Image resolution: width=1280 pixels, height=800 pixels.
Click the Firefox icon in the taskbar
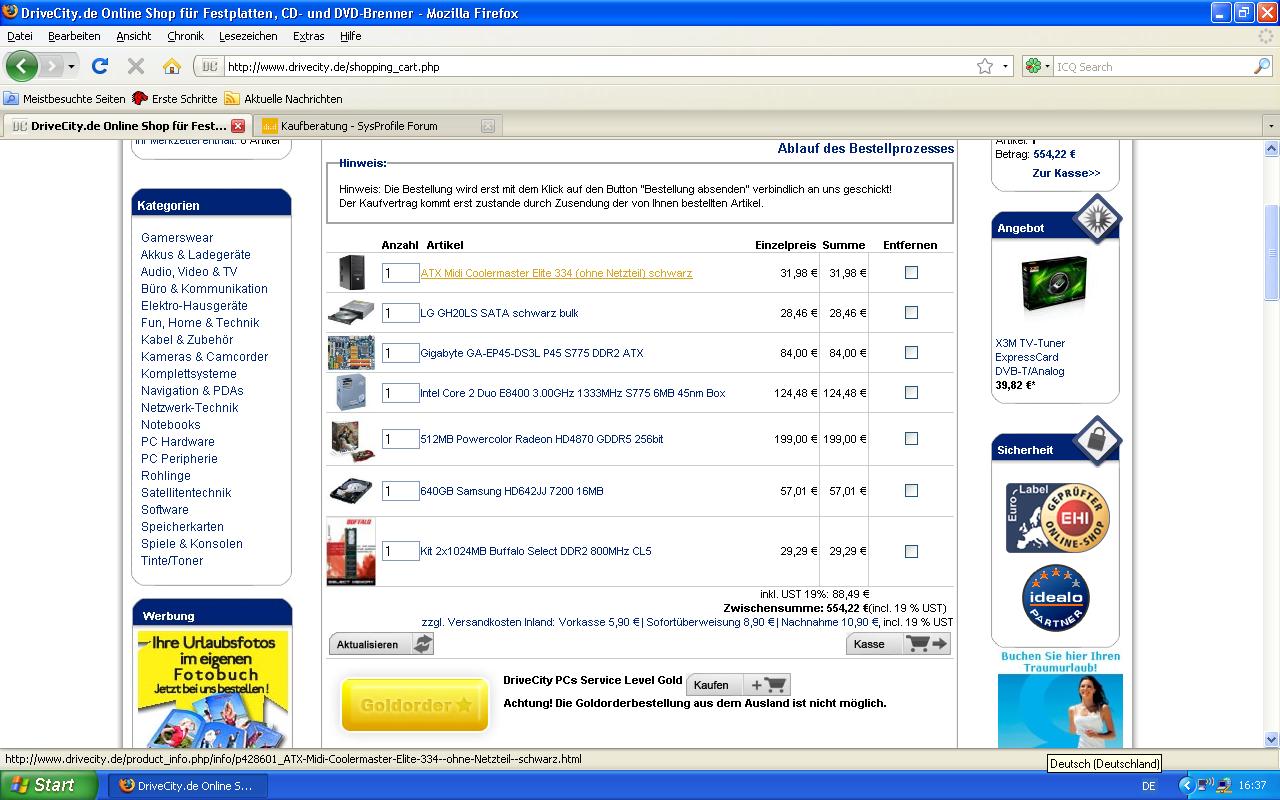click(x=126, y=786)
